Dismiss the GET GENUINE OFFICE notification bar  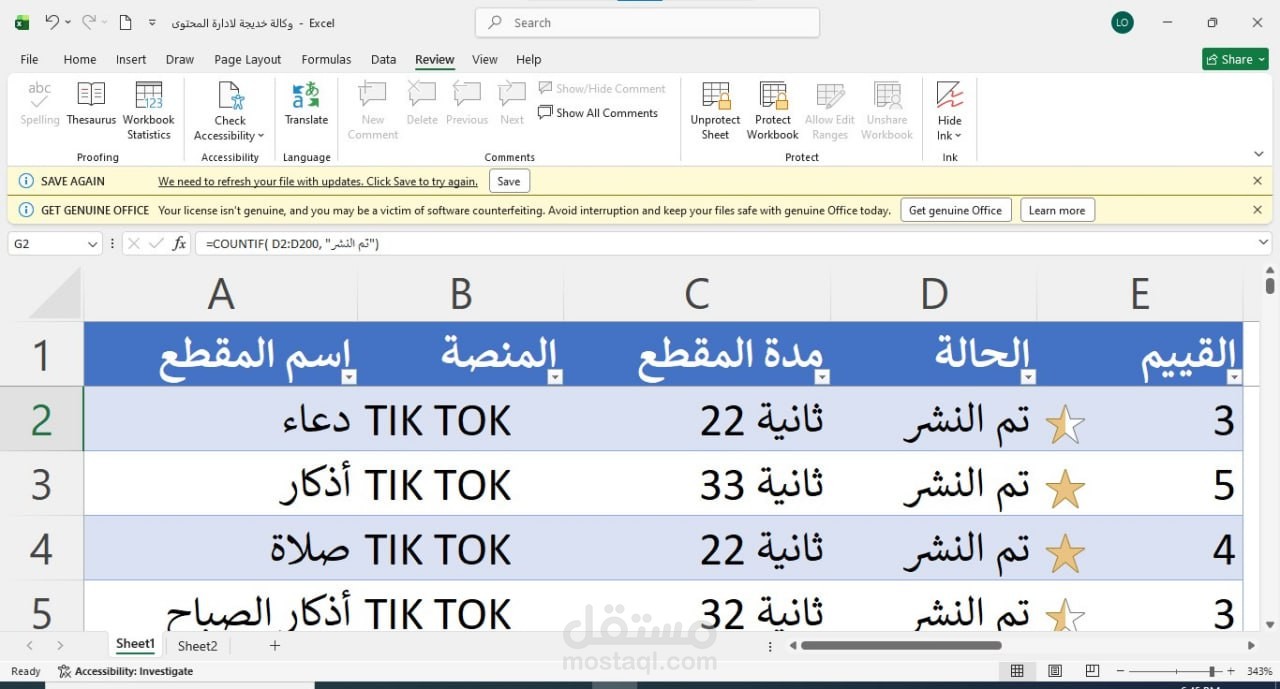[x=1257, y=210]
